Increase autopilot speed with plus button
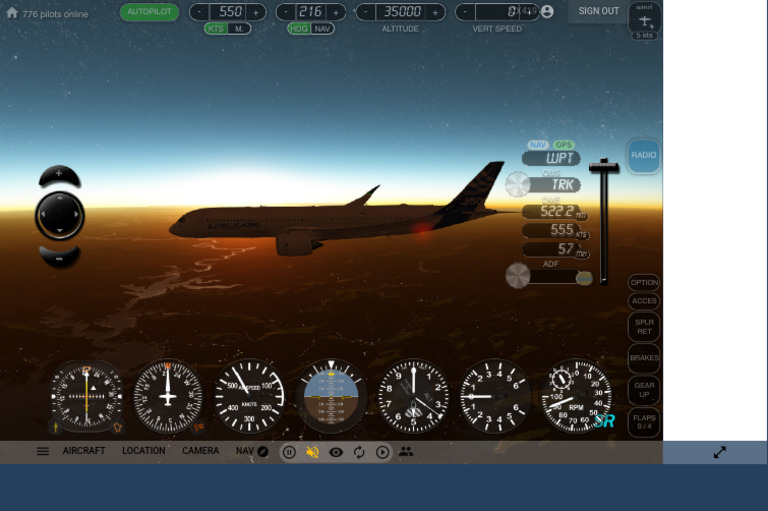 click(256, 12)
